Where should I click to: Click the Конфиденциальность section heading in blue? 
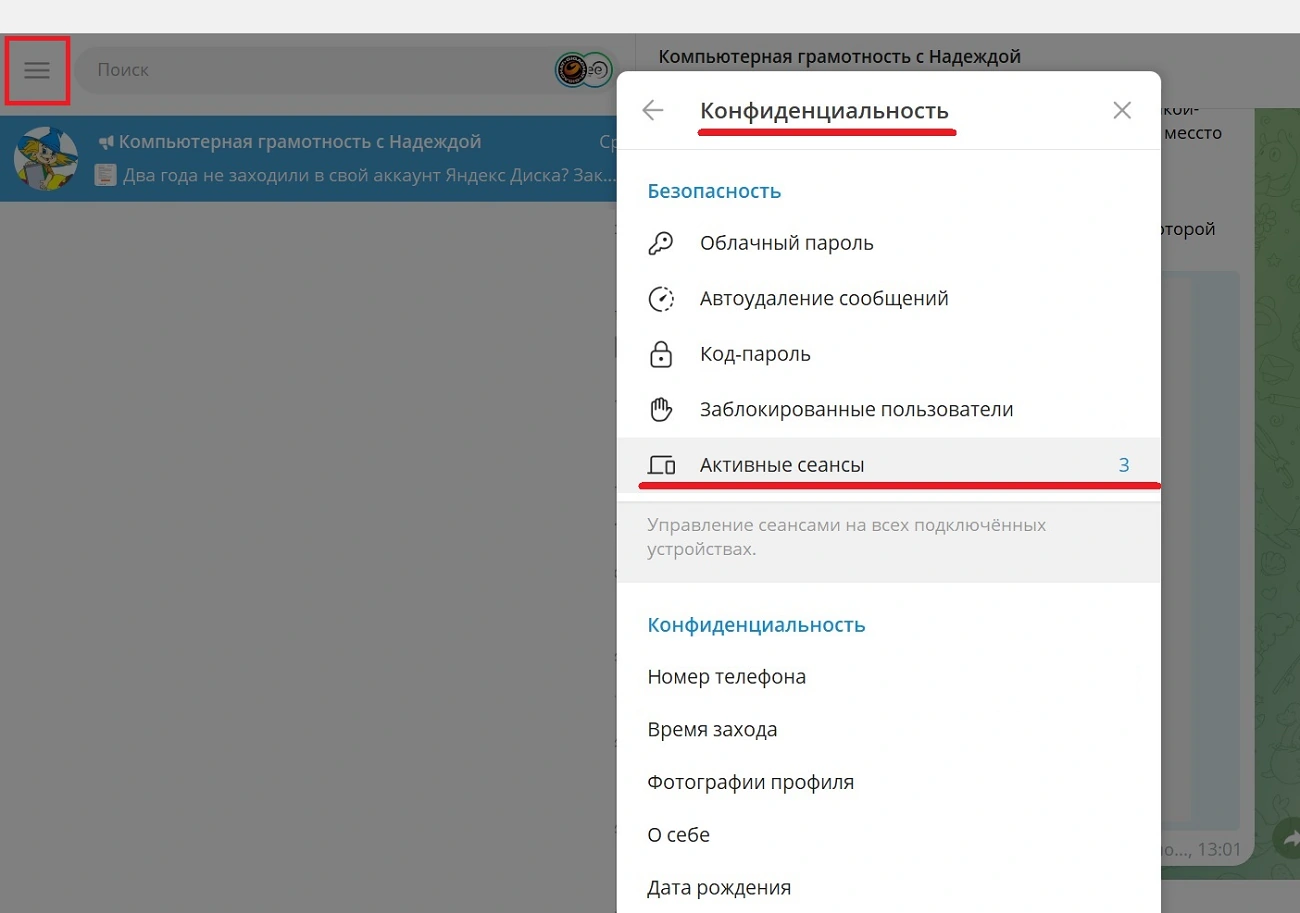(x=756, y=625)
